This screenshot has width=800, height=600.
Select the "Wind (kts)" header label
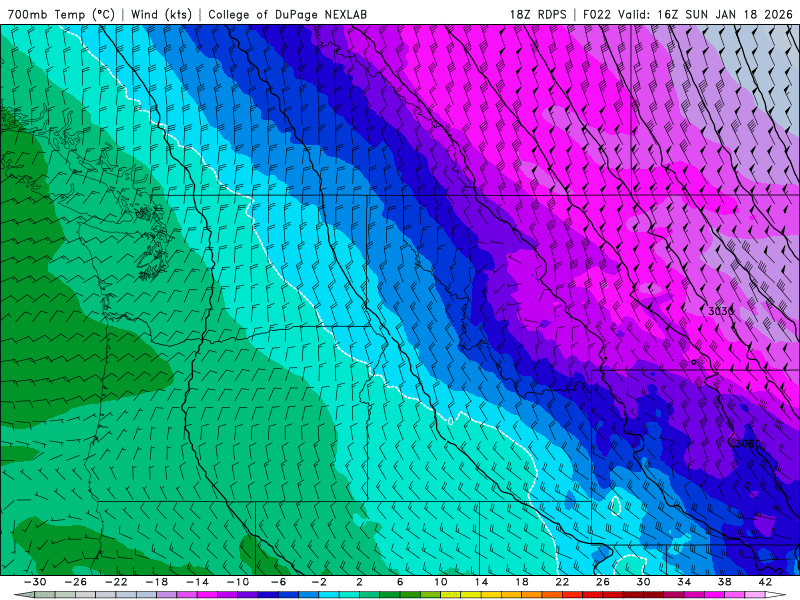(161, 14)
